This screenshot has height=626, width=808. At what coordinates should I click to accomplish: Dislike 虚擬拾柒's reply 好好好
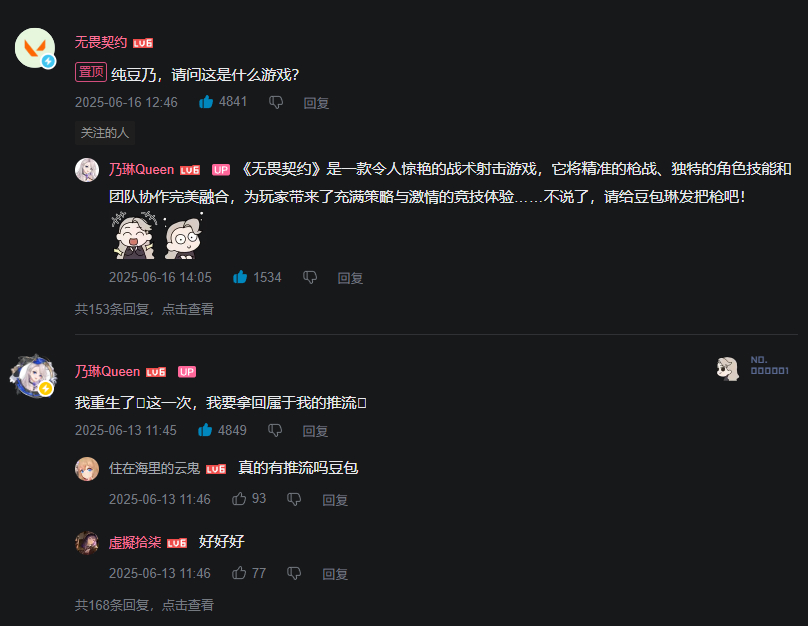point(294,573)
